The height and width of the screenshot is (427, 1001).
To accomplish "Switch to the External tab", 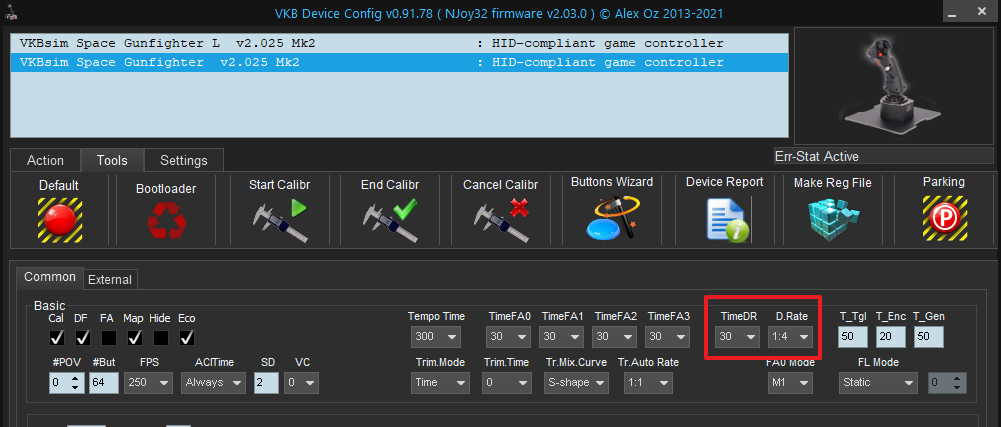I will tap(110, 279).
